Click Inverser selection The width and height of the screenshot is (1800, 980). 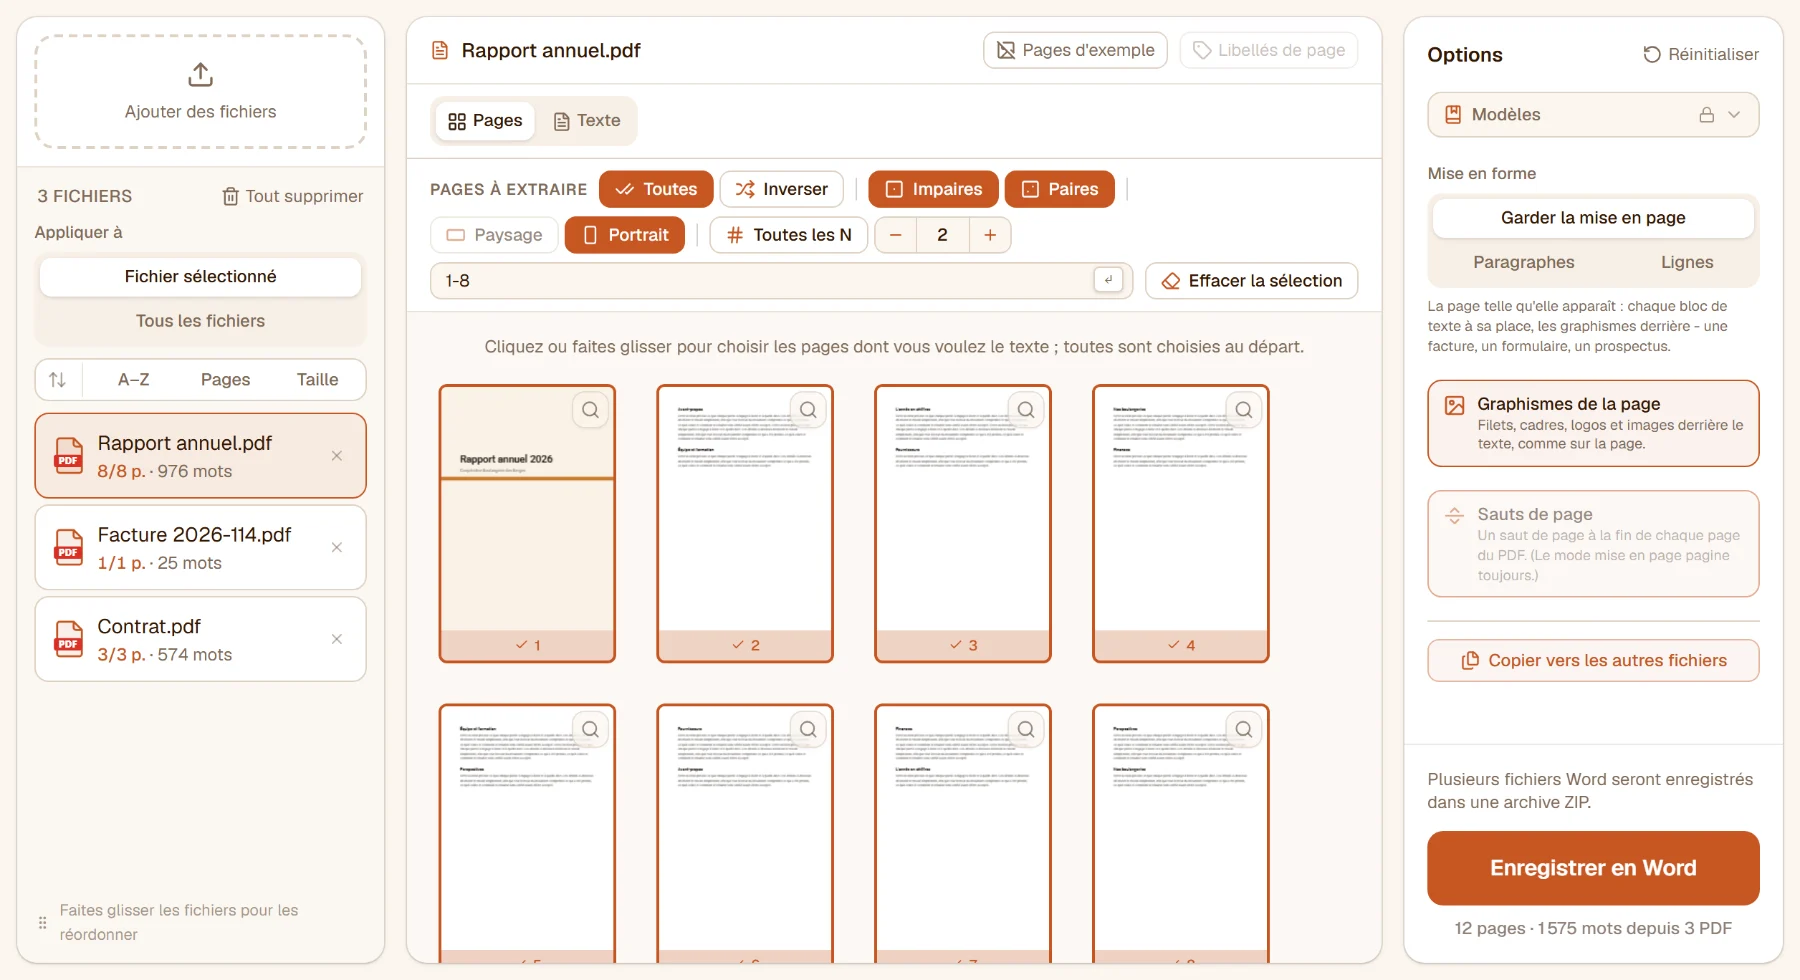[782, 189]
